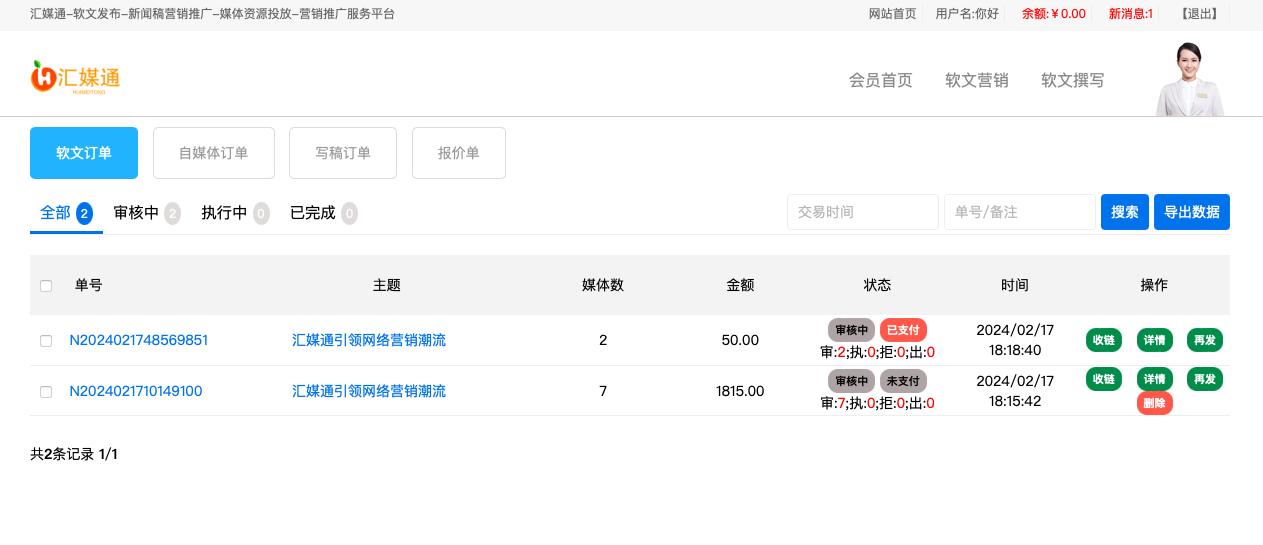
Task: Click 详情 for order N2024021710149100
Action: click(1155, 379)
